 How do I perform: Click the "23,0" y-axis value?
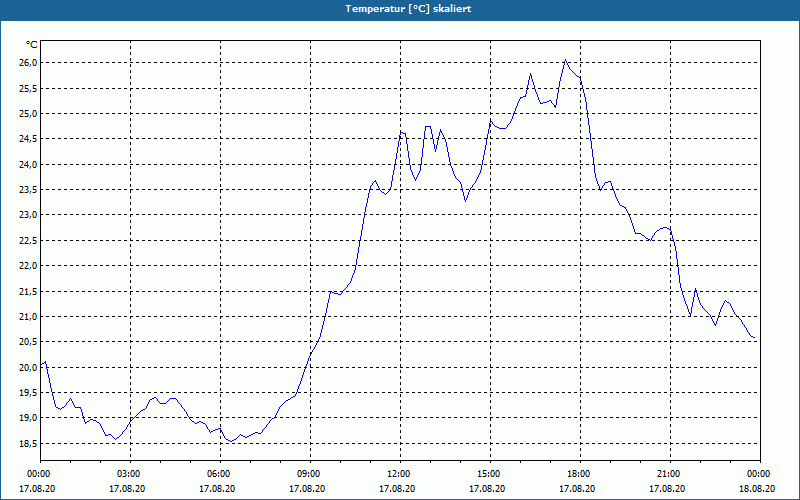(x=28, y=215)
